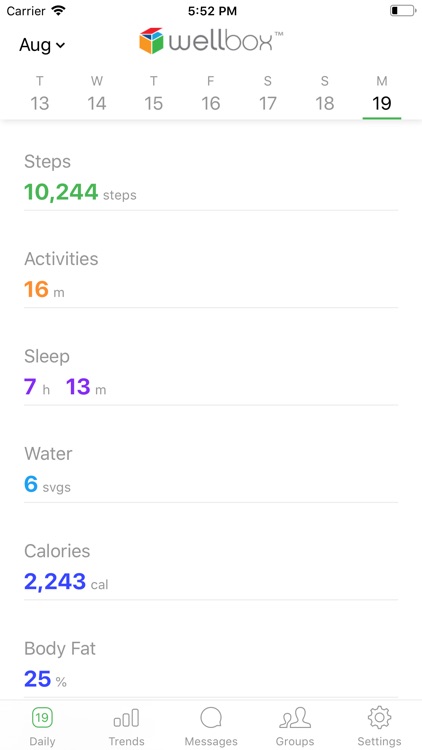422x750 pixels.
Task: Expand the Aug month dropdown
Action: 42,45
